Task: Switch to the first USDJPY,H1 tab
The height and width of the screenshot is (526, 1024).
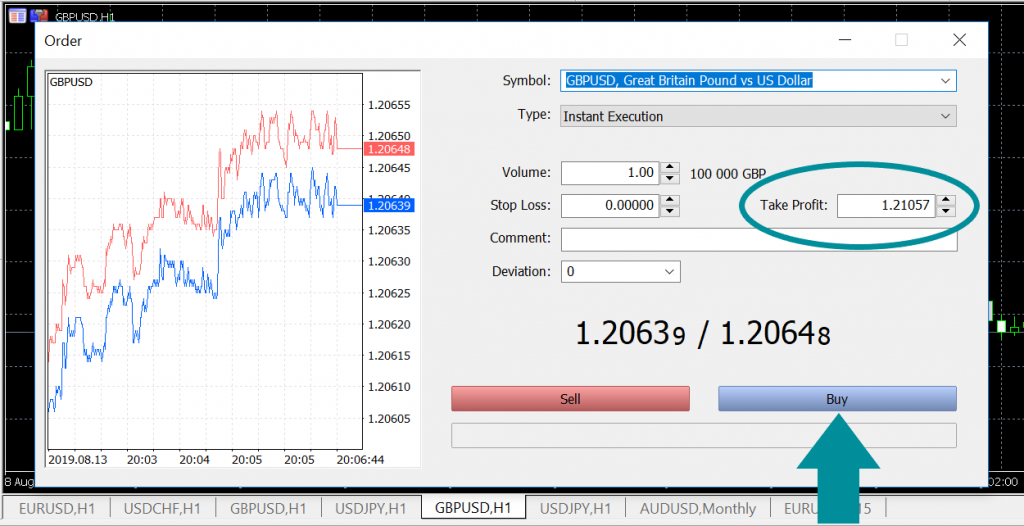Action: click(x=370, y=508)
